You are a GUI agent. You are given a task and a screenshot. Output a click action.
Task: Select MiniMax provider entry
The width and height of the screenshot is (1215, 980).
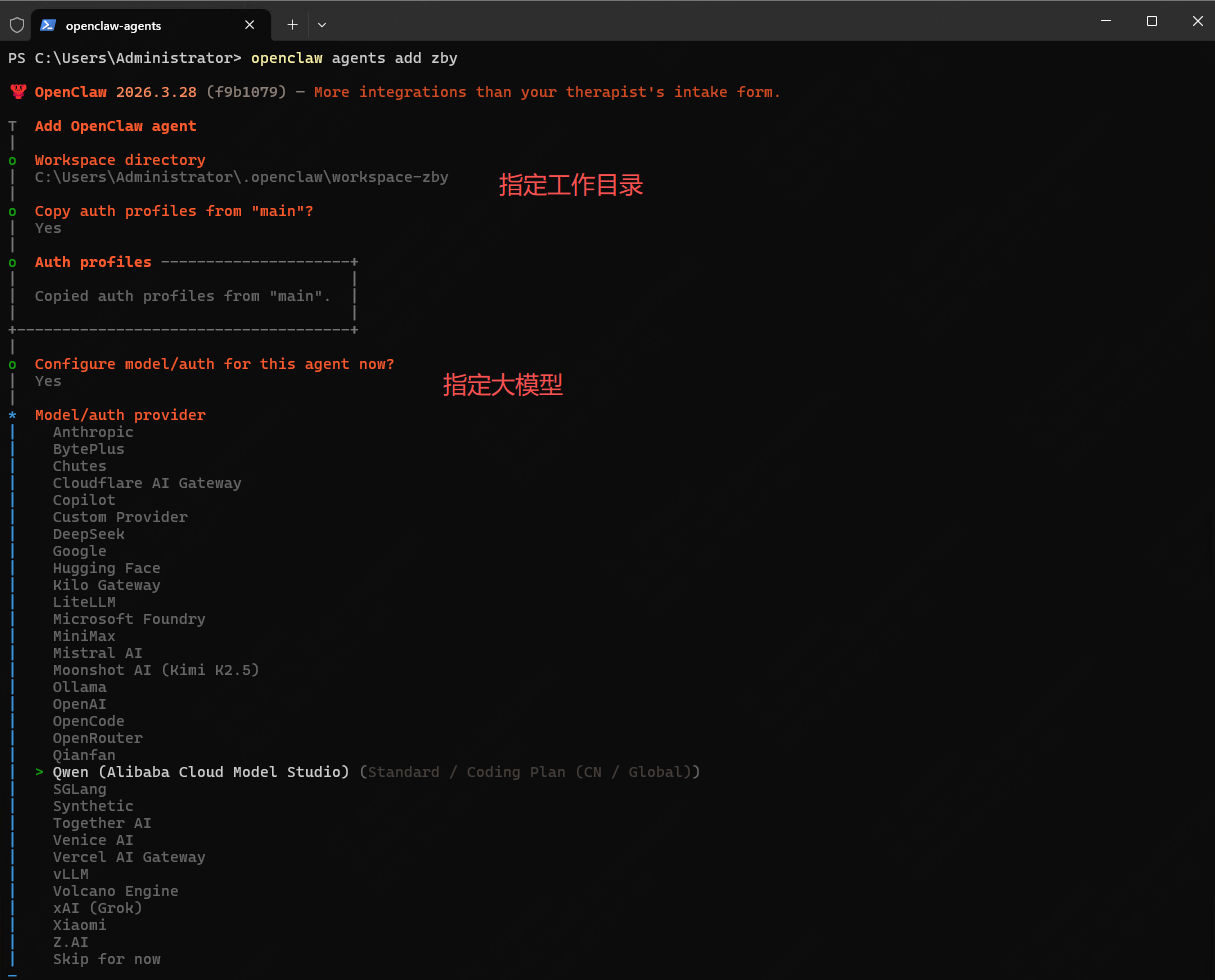click(x=84, y=636)
